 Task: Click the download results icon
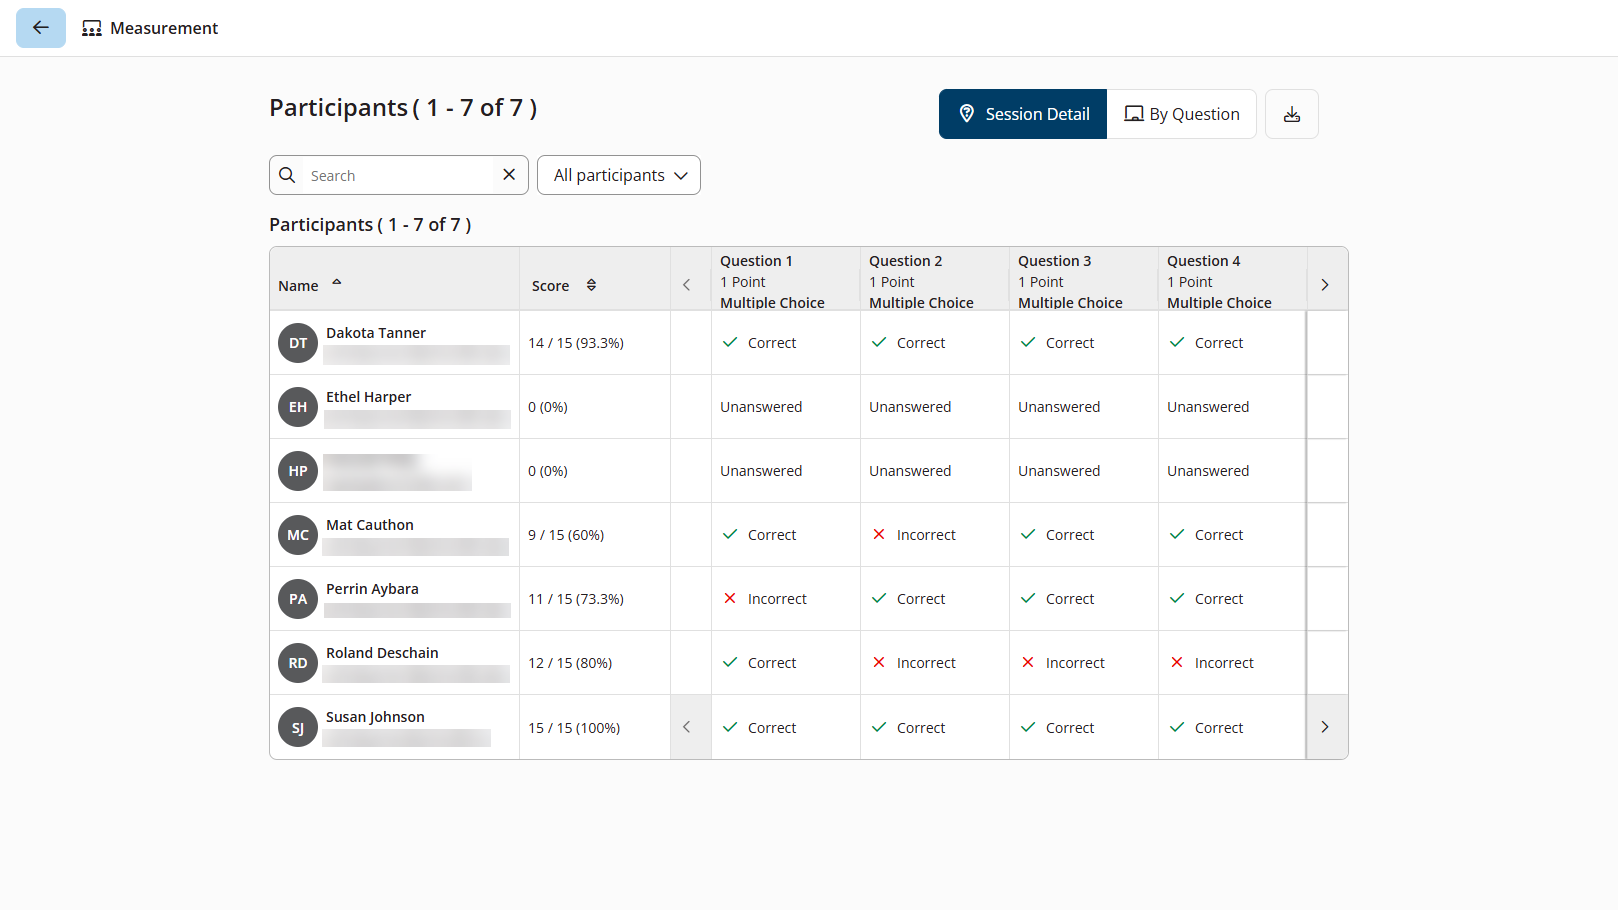[1291, 114]
